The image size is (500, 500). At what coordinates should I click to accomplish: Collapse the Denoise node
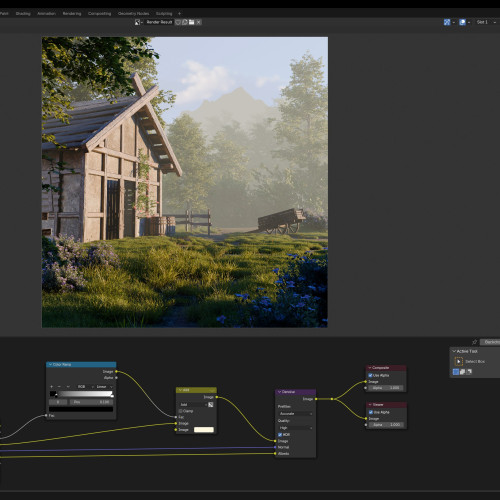(x=279, y=392)
